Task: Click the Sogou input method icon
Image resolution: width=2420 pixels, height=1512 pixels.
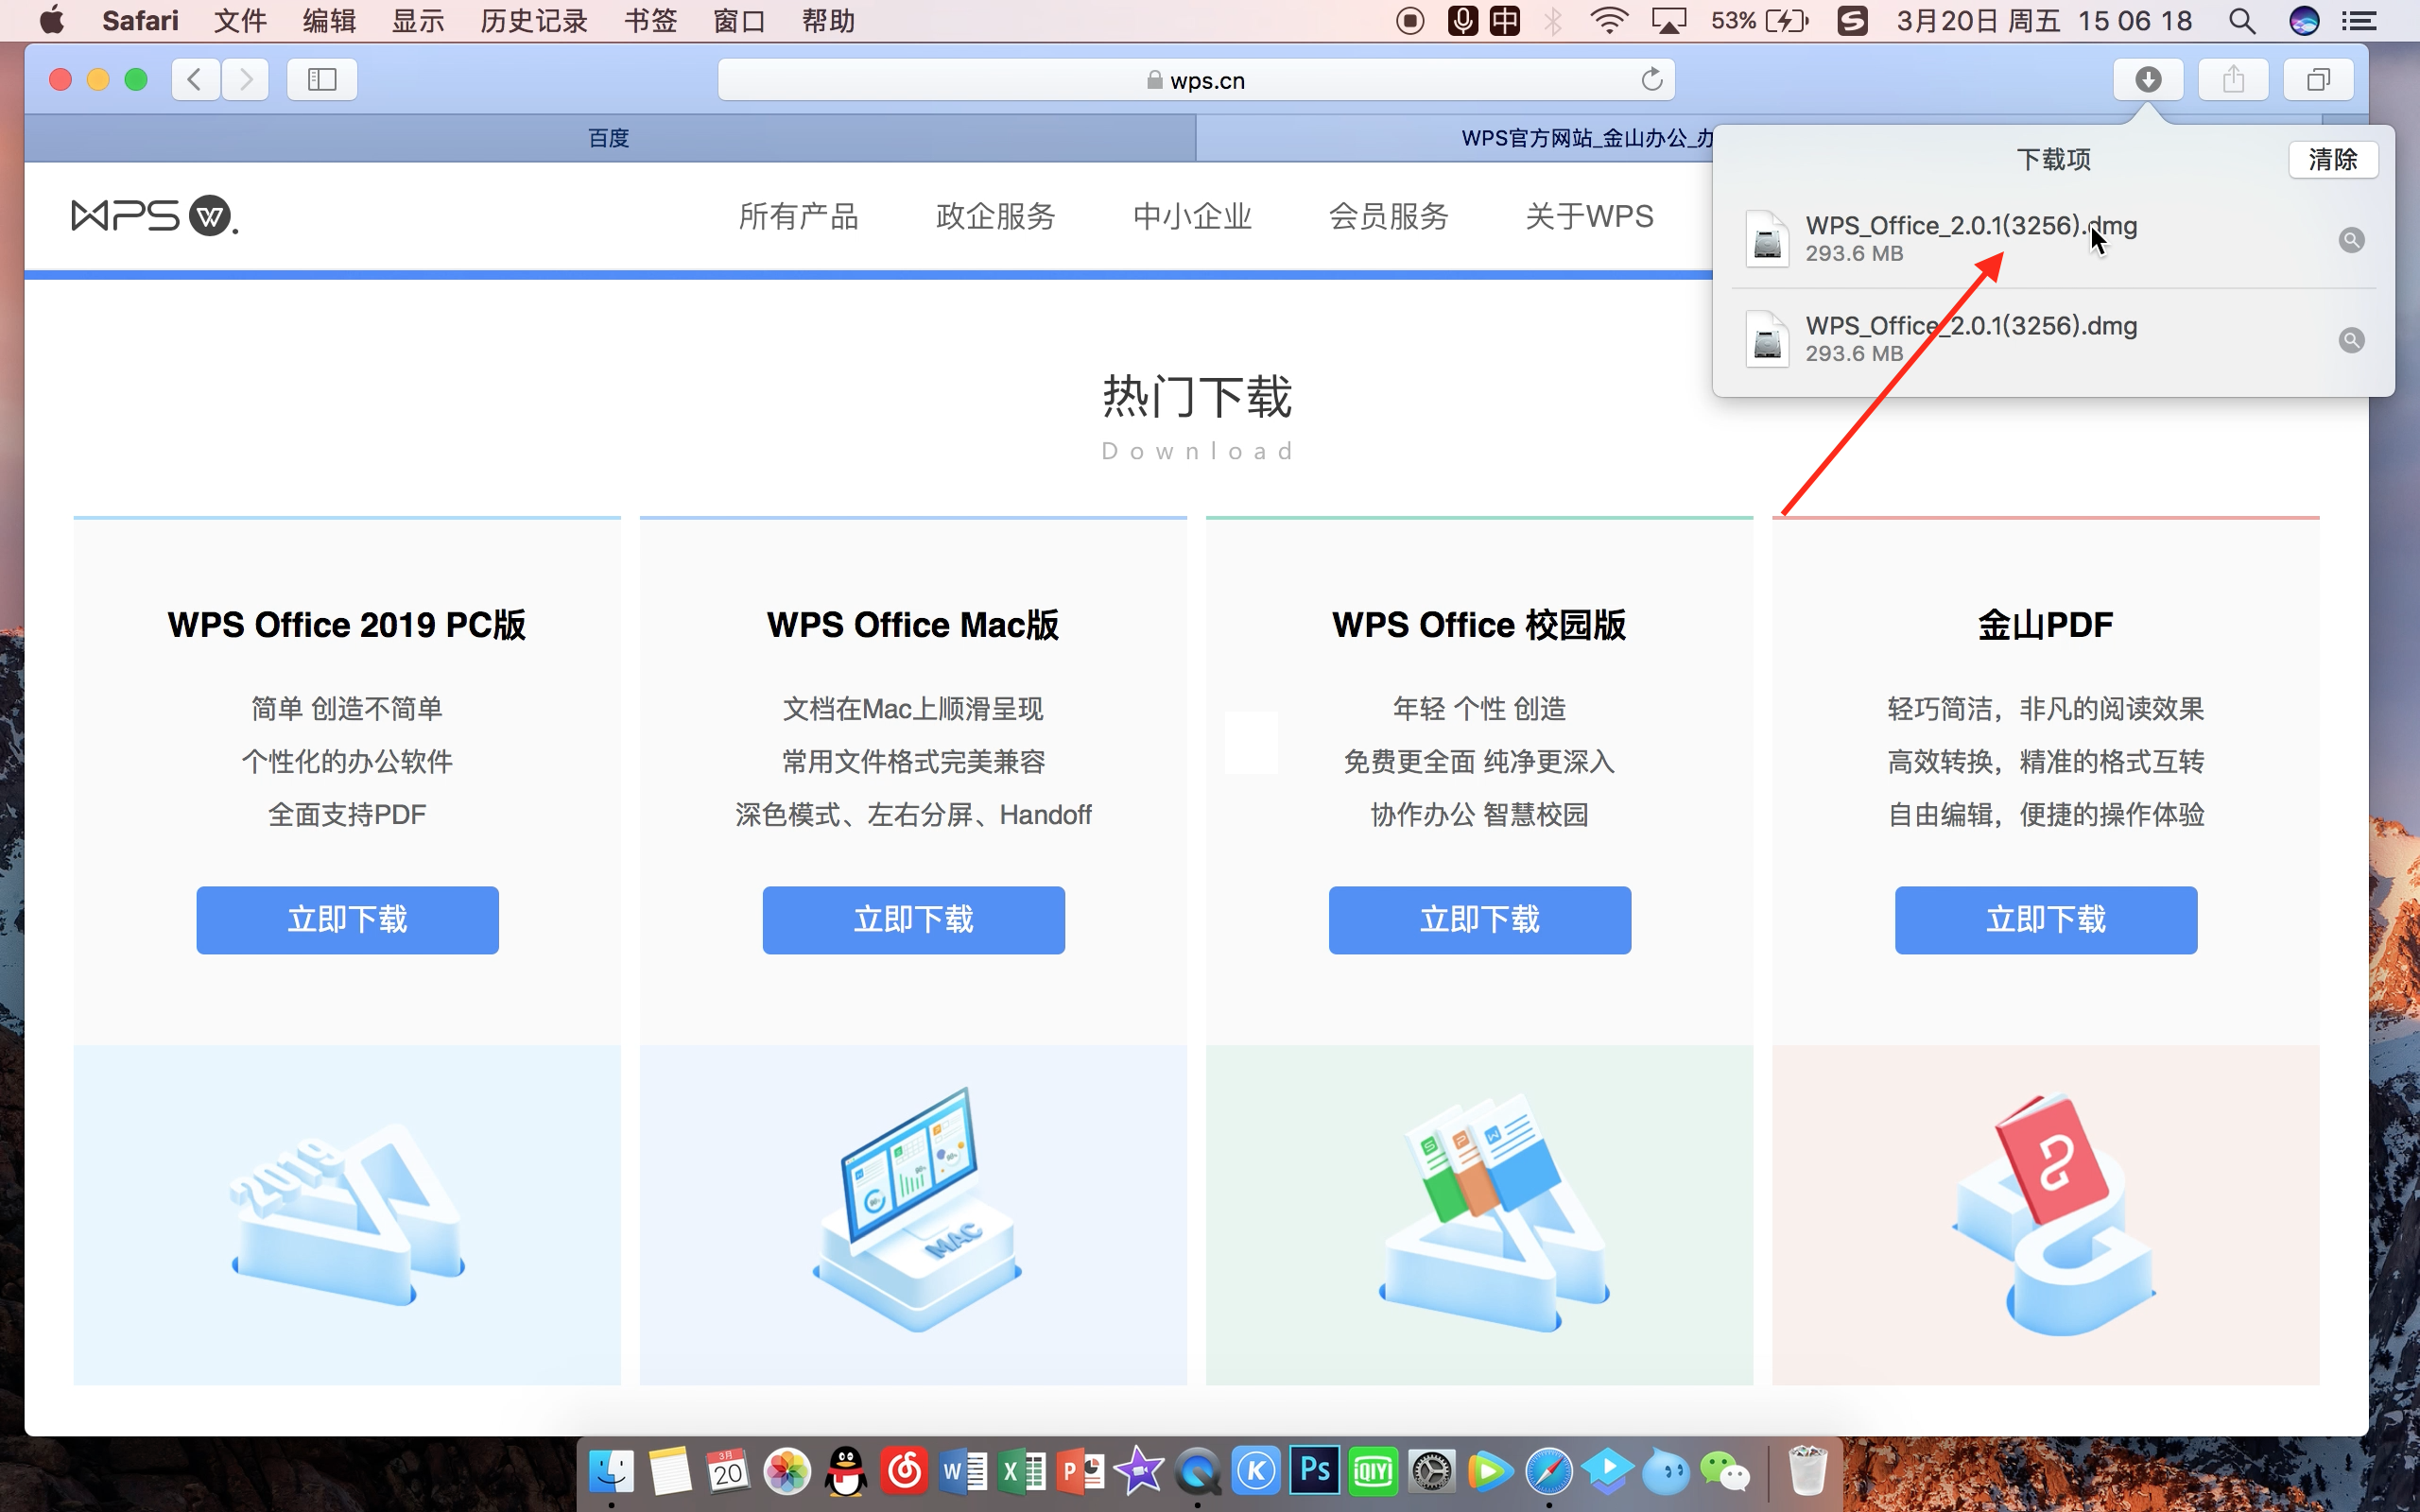Action: point(1852,21)
